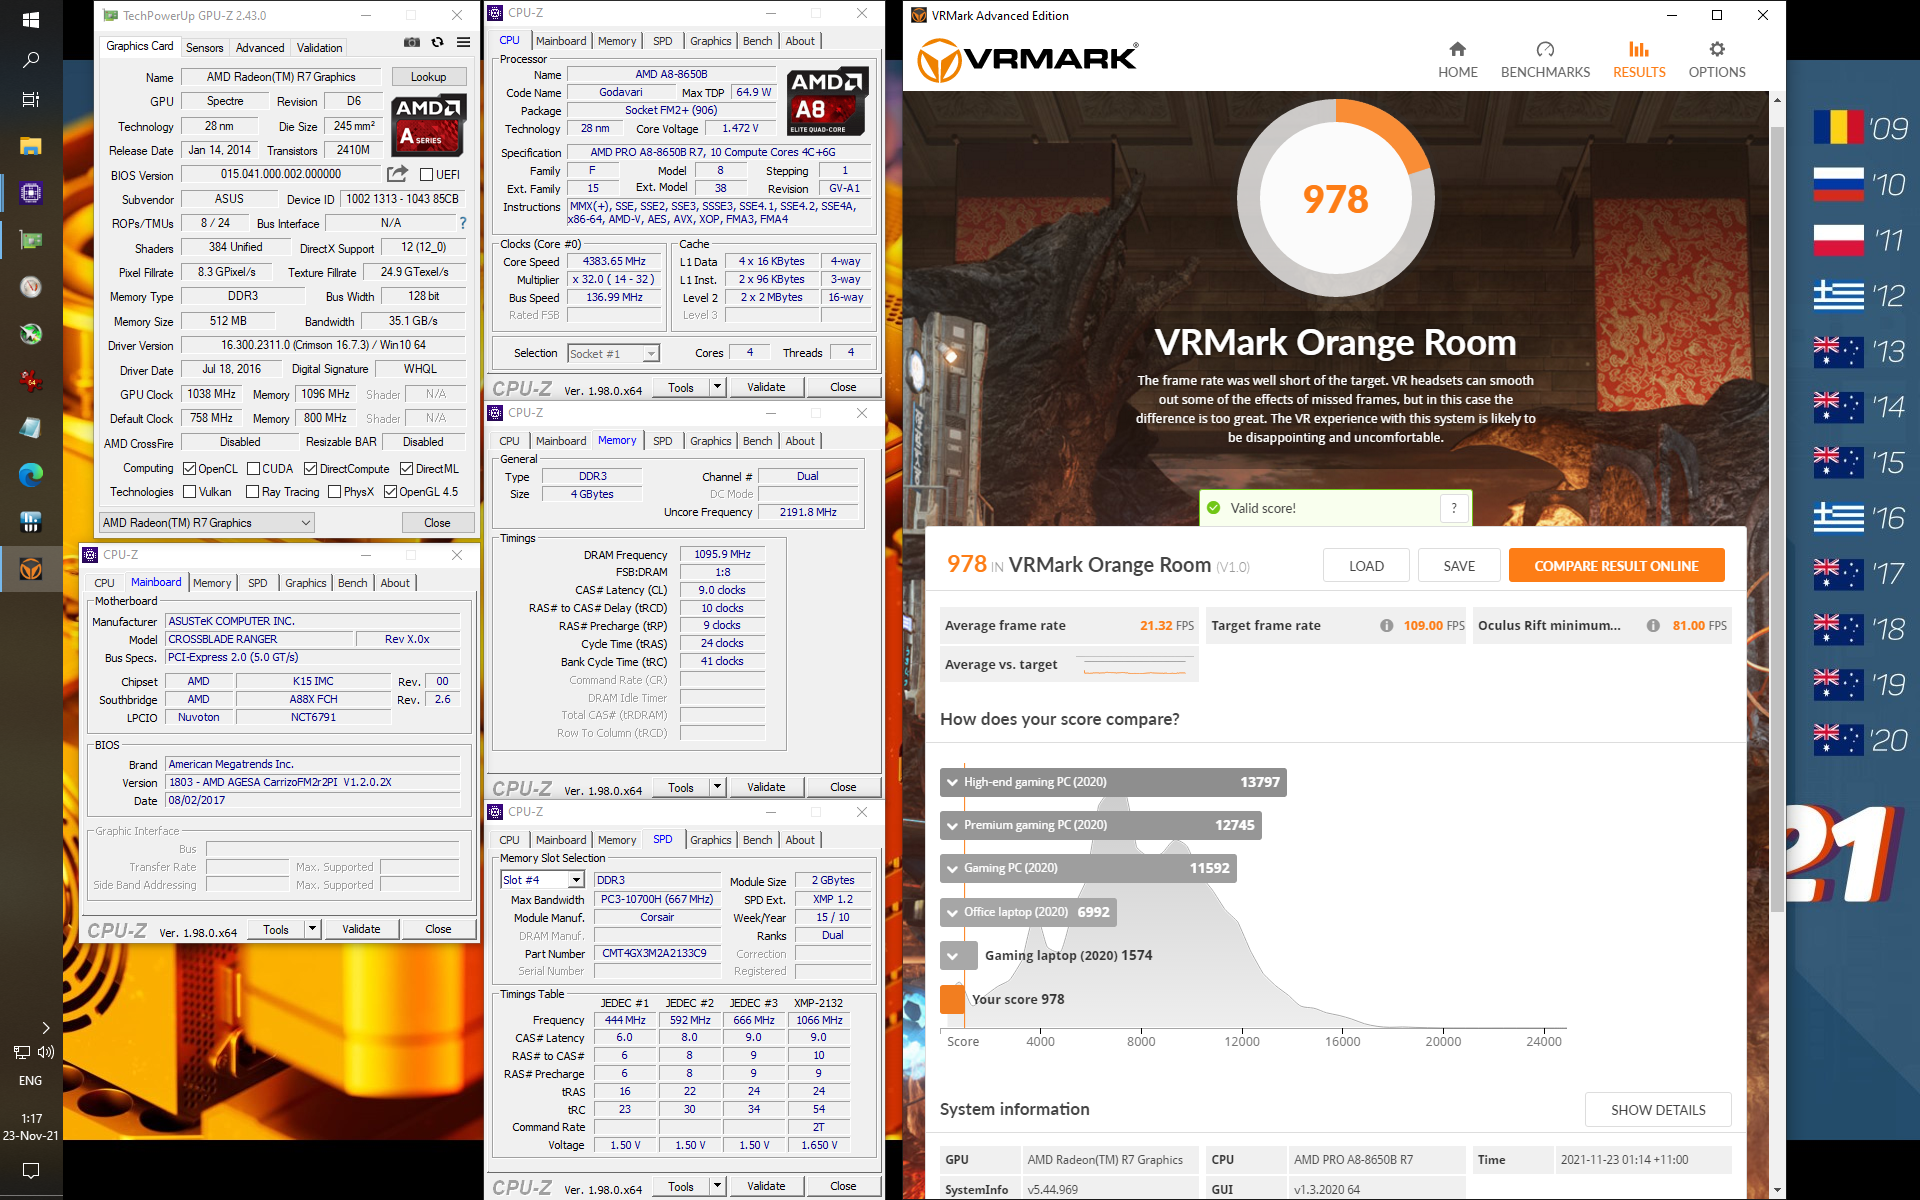The width and height of the screenshot is (1920, 1200).
Task: Open VRMark OPTIONS gear icon
Action: click(x=1717, y=49)
